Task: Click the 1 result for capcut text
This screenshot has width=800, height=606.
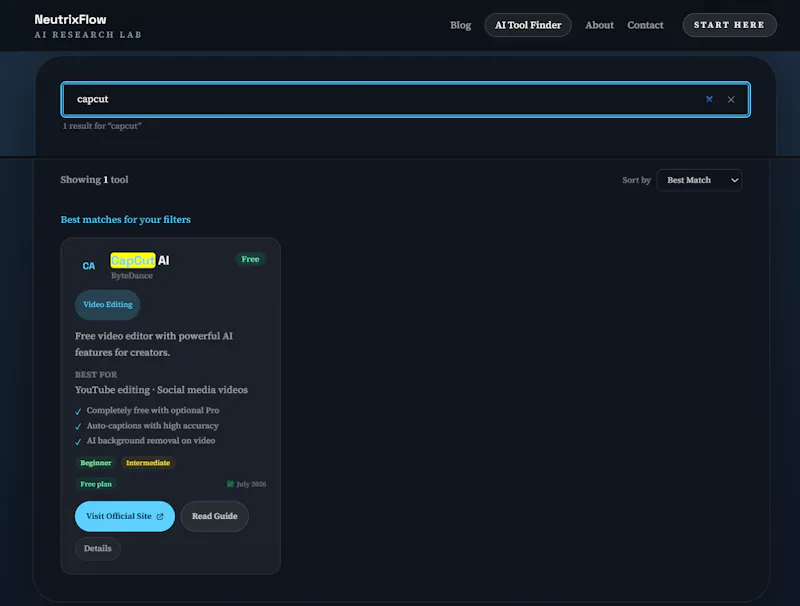Action: (x=102, y=125)
